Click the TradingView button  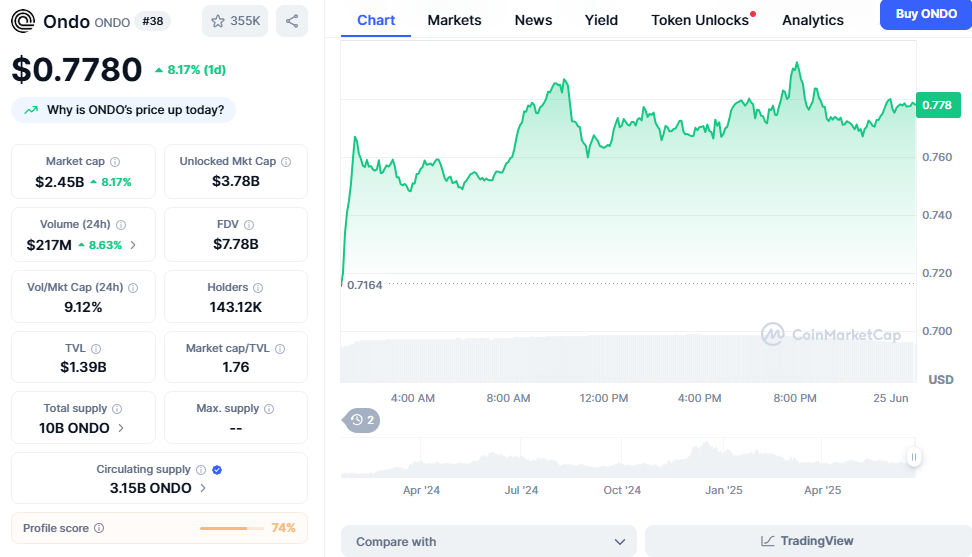[808, 541]
